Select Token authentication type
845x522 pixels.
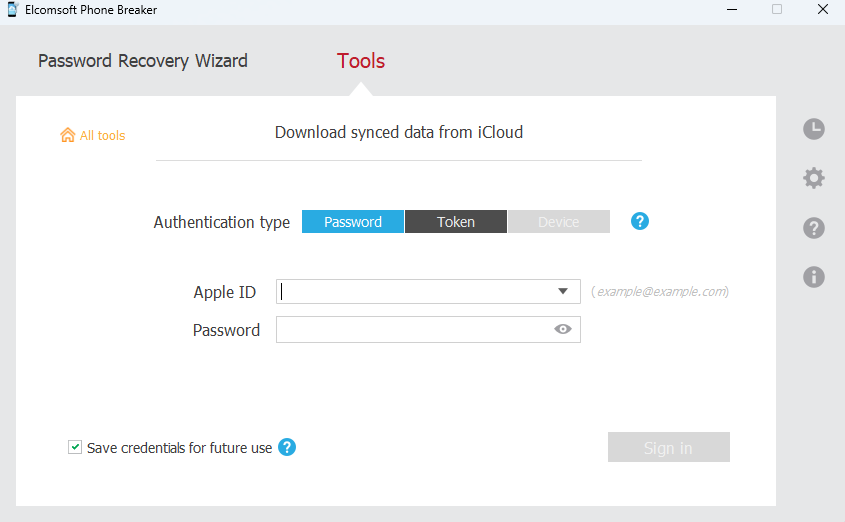[456, 221]
